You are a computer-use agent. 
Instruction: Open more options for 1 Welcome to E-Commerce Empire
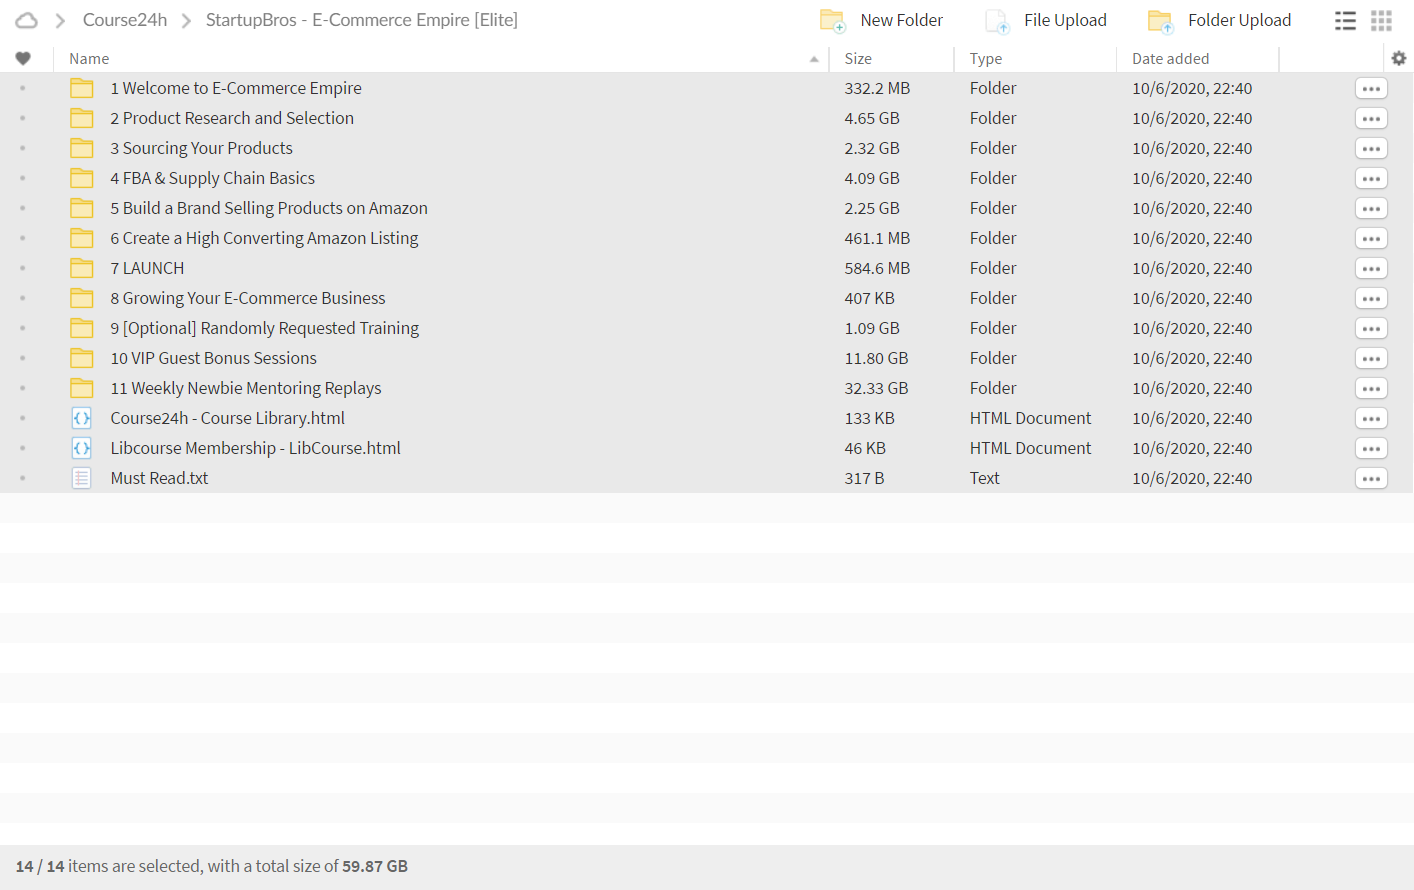tap(1371, 88)
